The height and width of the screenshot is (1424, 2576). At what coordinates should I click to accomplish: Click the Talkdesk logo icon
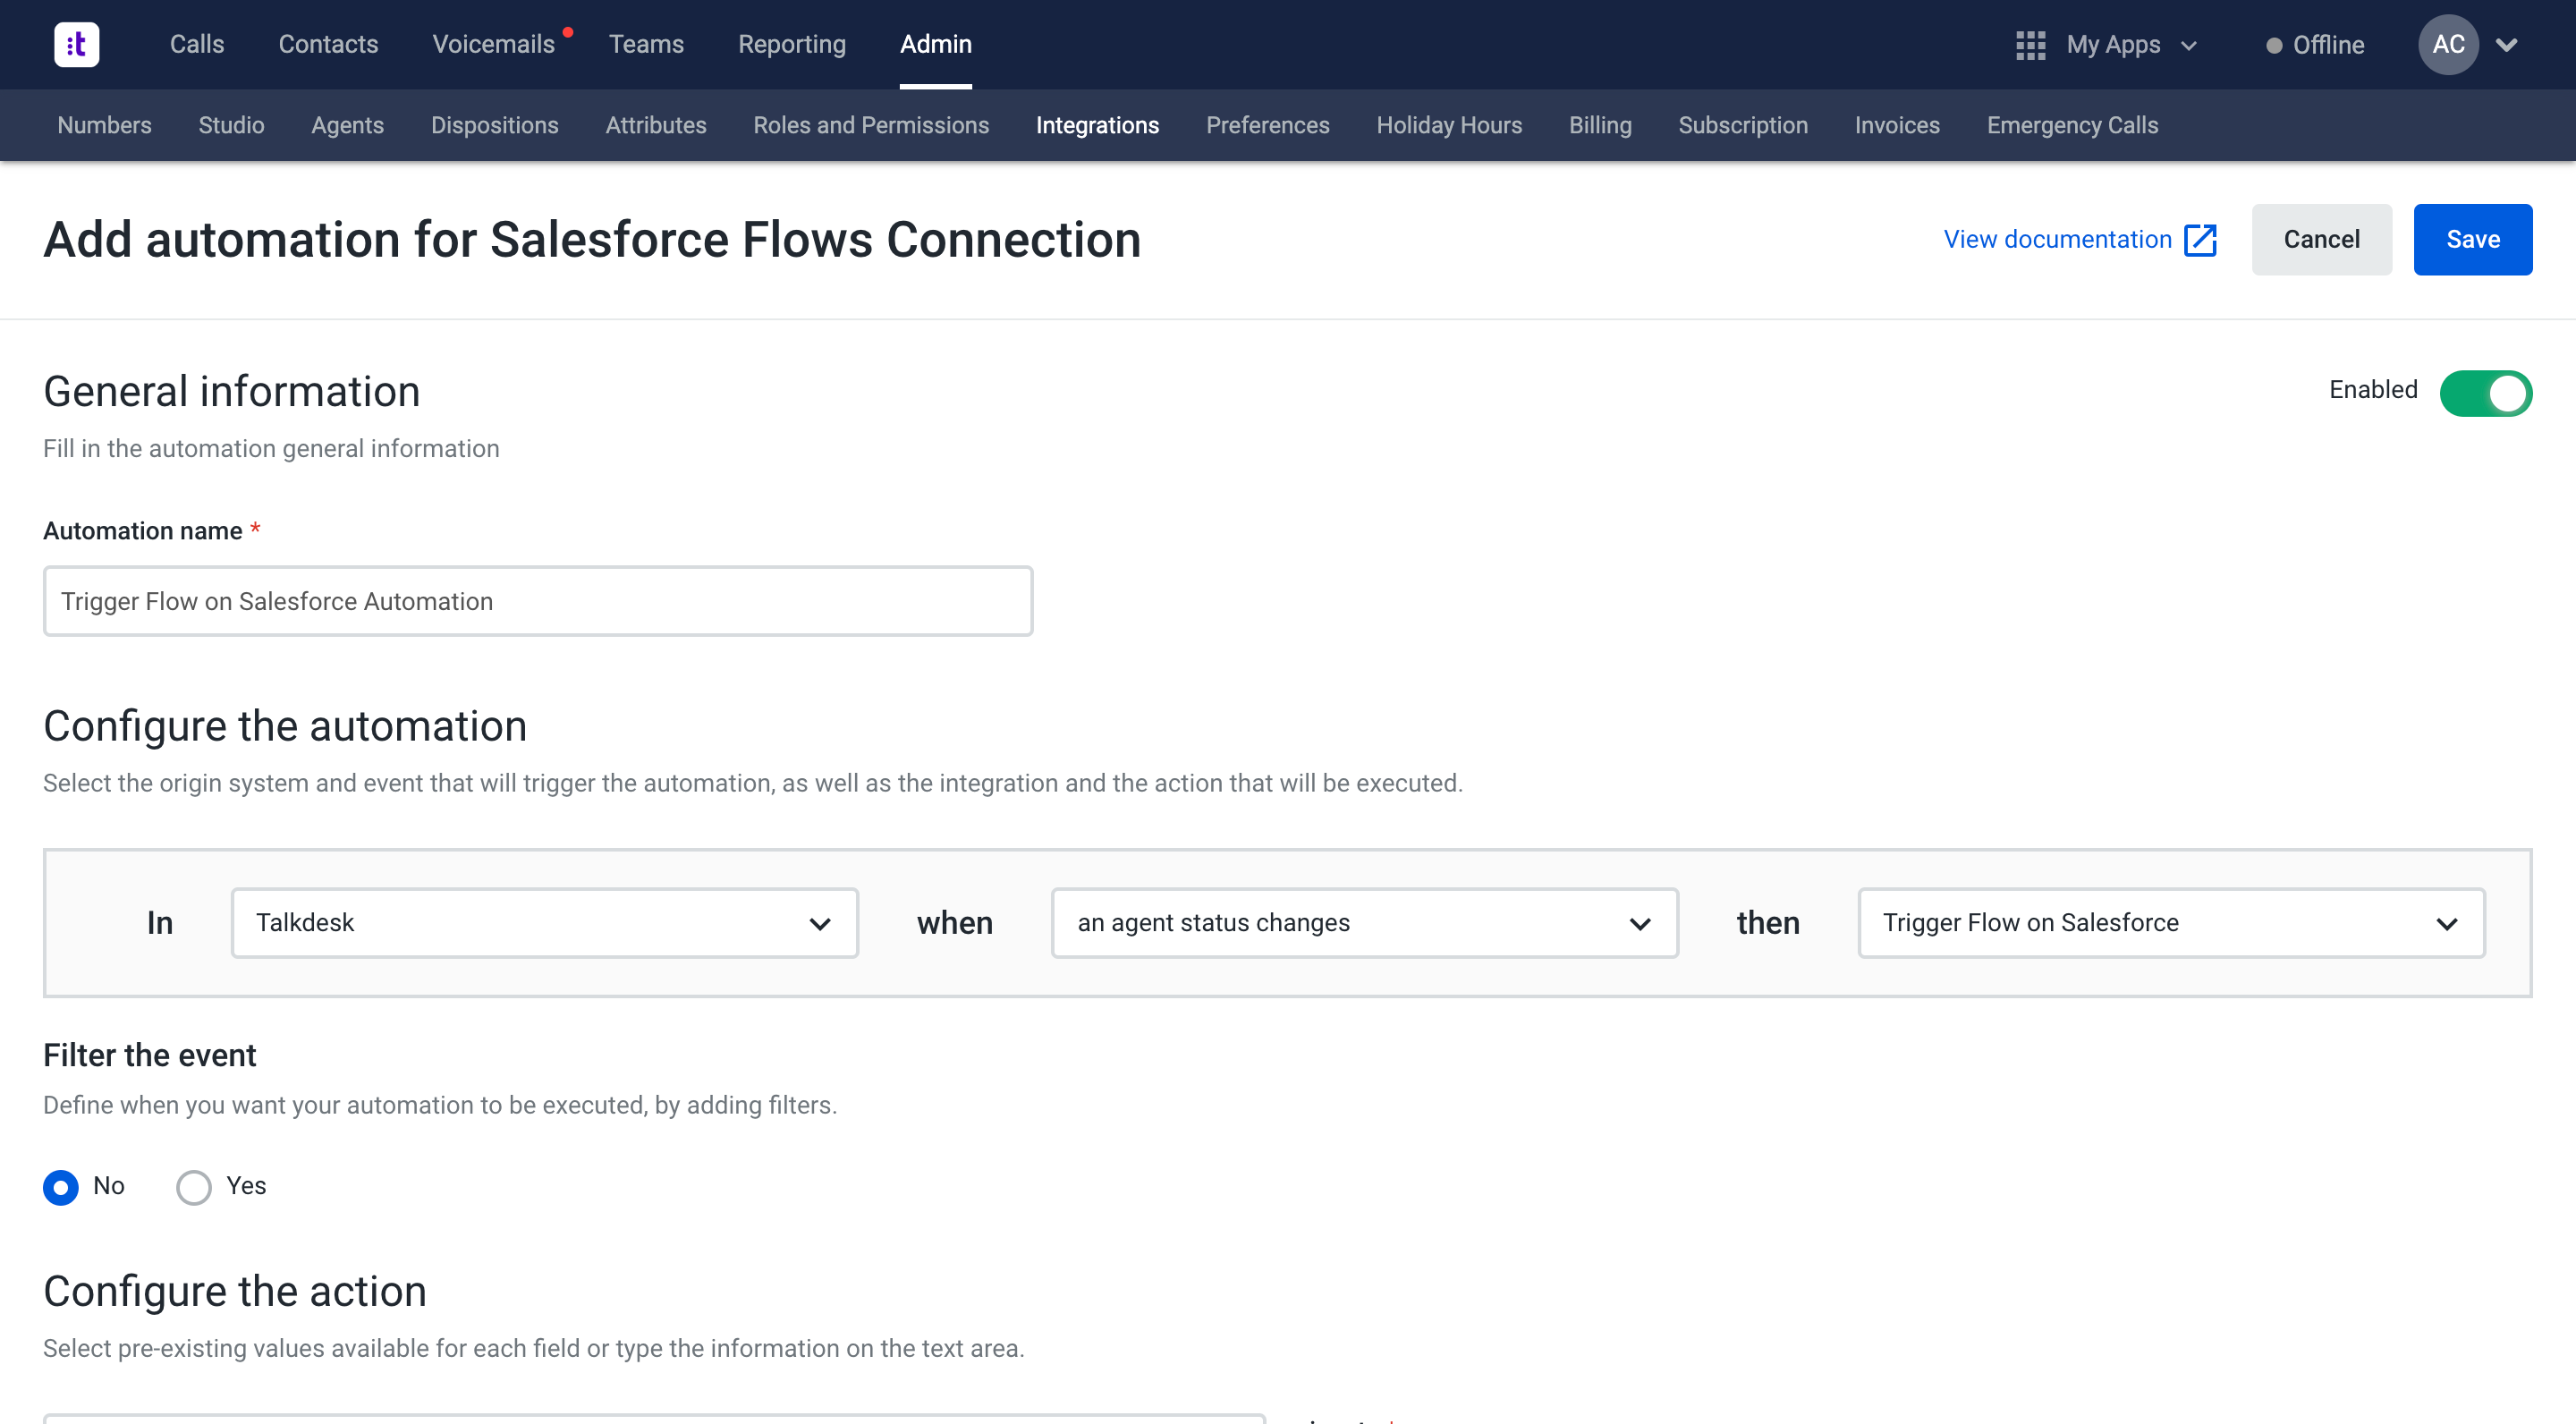76,44
